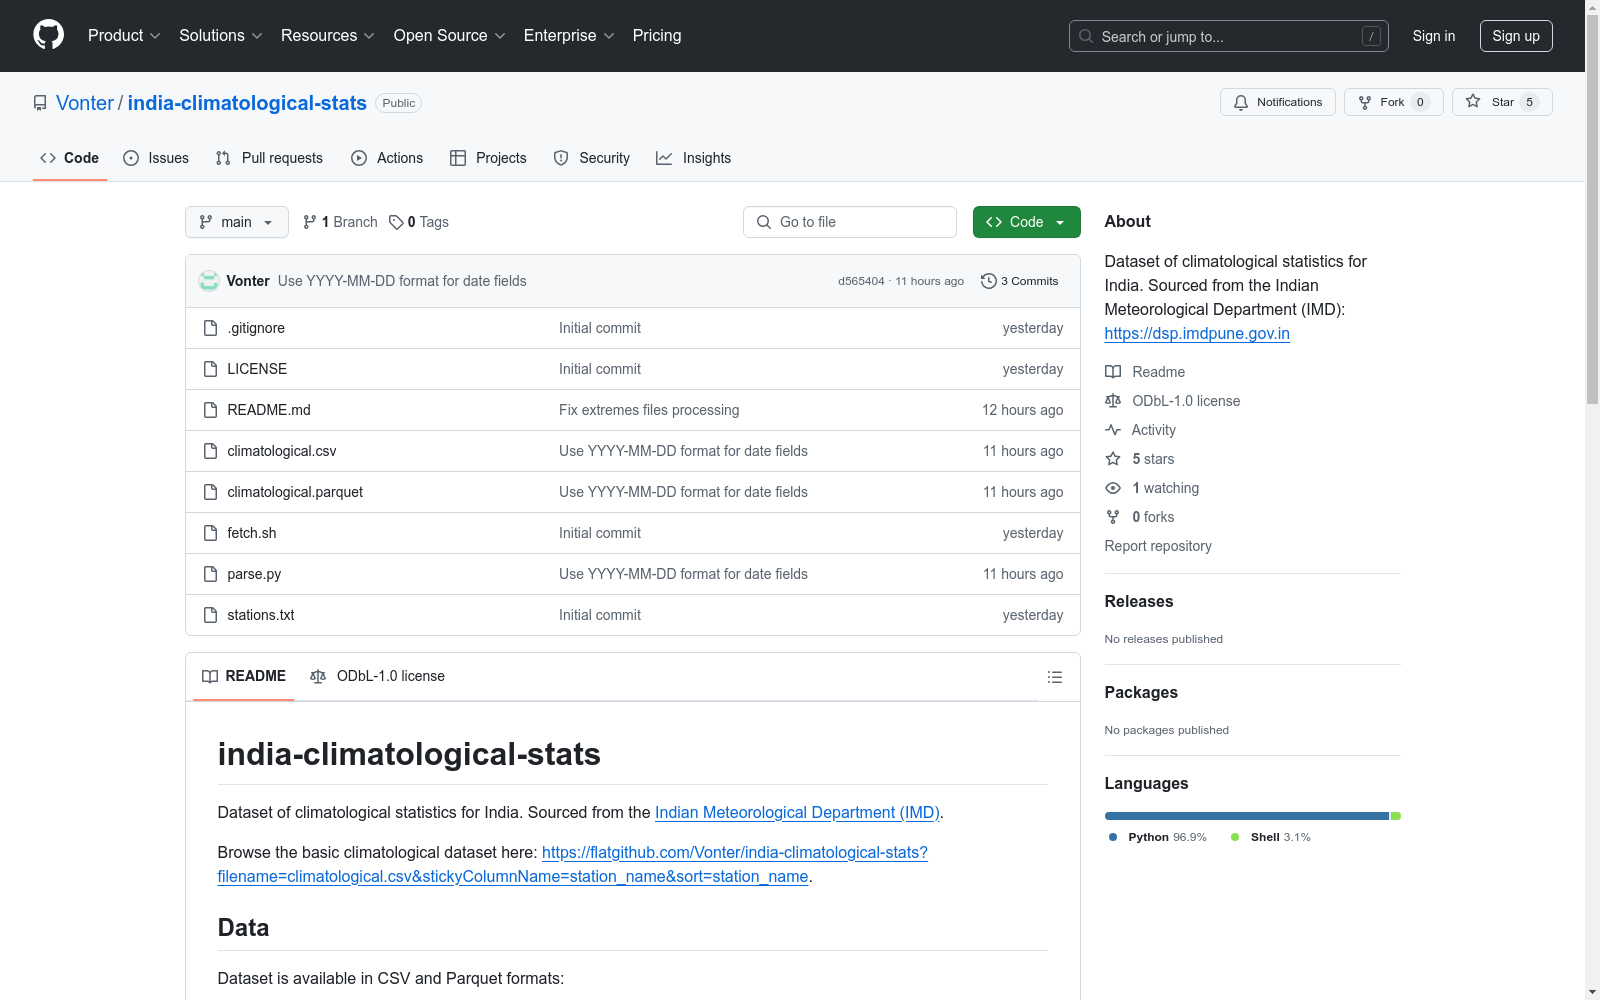This screenshot has width=1600, height=1000.
Task: Open the GitHub home logo
Action: tap(48, 35)
